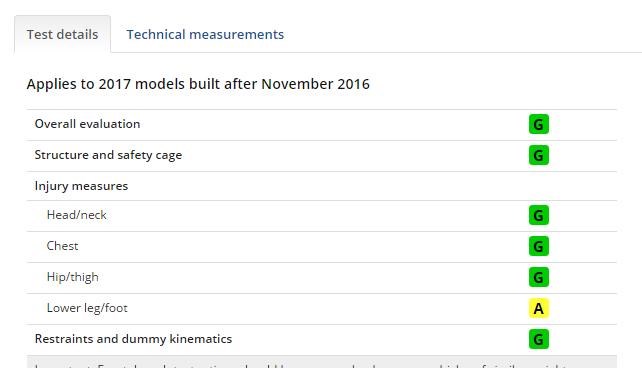Select the Restraints and dummy kinematics label
This screenshot has height=368, width=642.
133,339
